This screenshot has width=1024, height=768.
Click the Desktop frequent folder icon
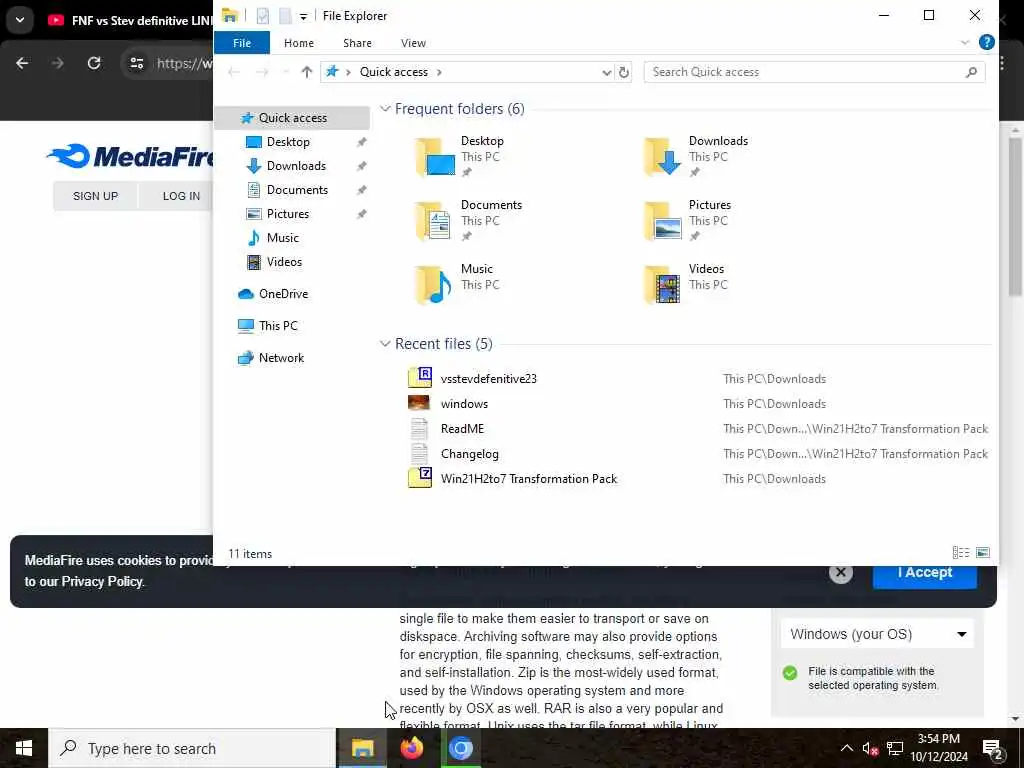pos(435,157)
